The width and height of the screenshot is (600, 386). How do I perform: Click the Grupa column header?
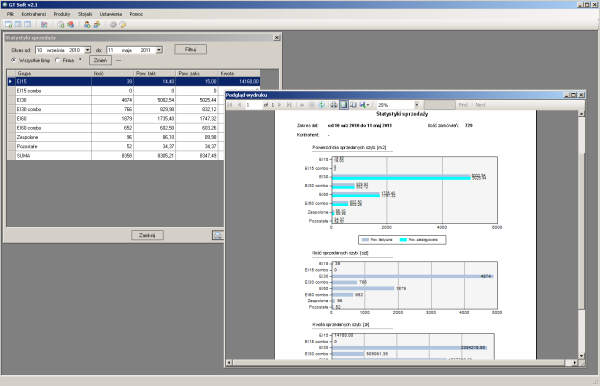coord(53,73)
